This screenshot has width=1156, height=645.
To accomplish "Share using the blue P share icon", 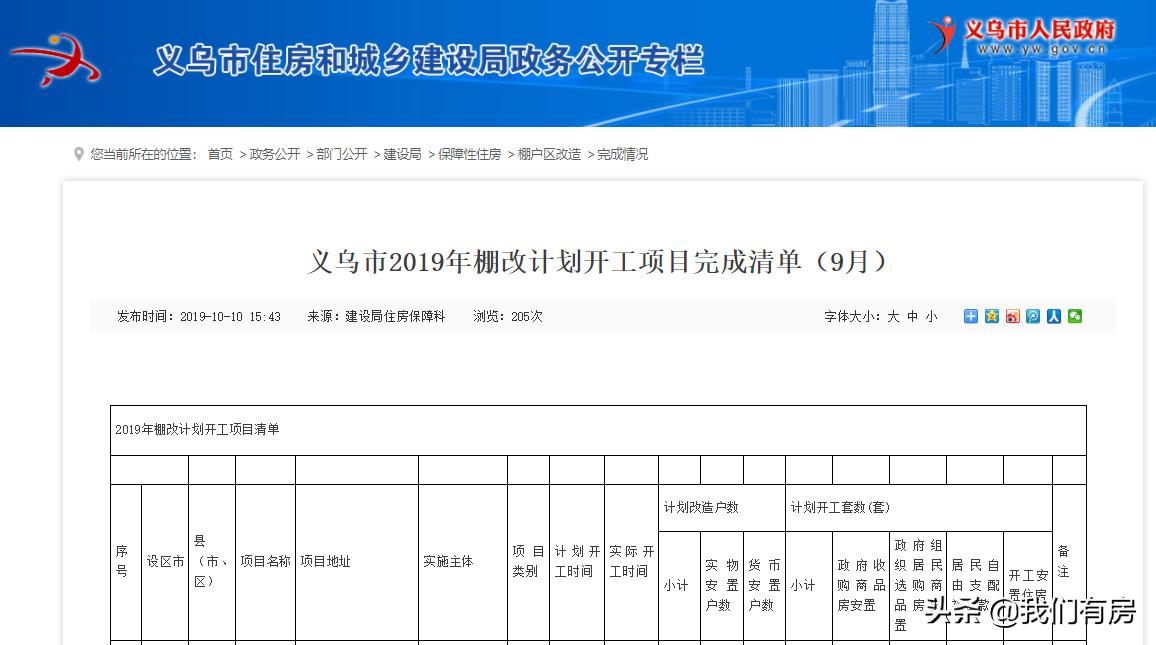I will pyautogui.click(x=1032, y=316).
